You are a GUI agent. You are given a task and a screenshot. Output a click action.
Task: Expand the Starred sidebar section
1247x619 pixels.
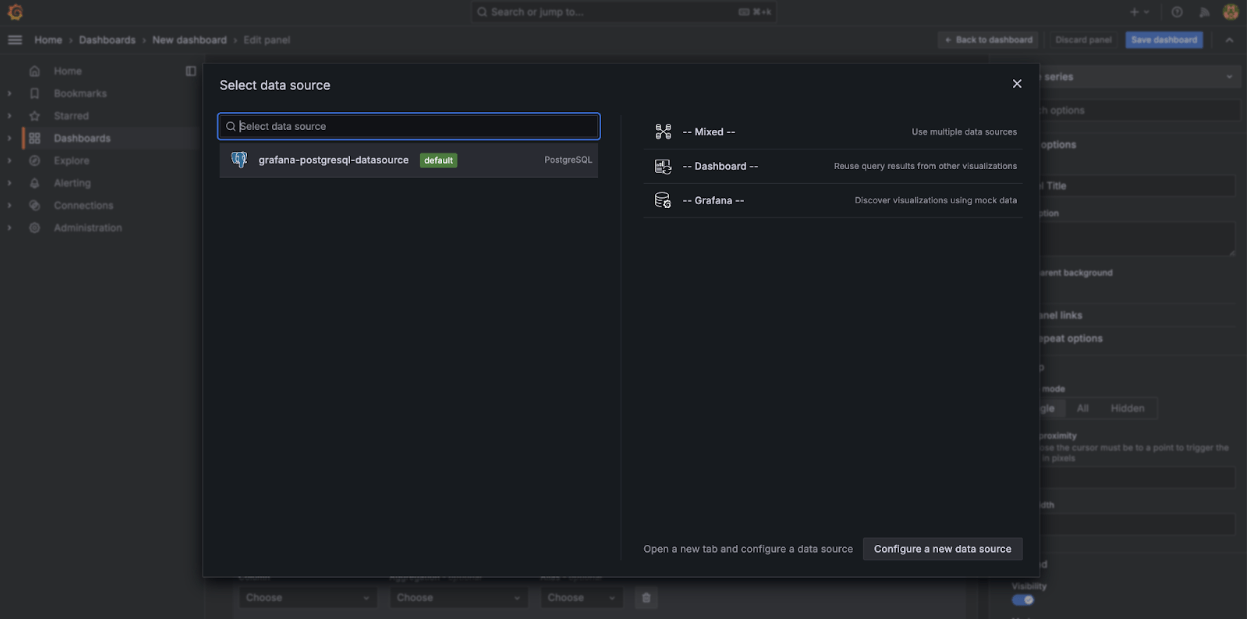click(x=10, y=116)
